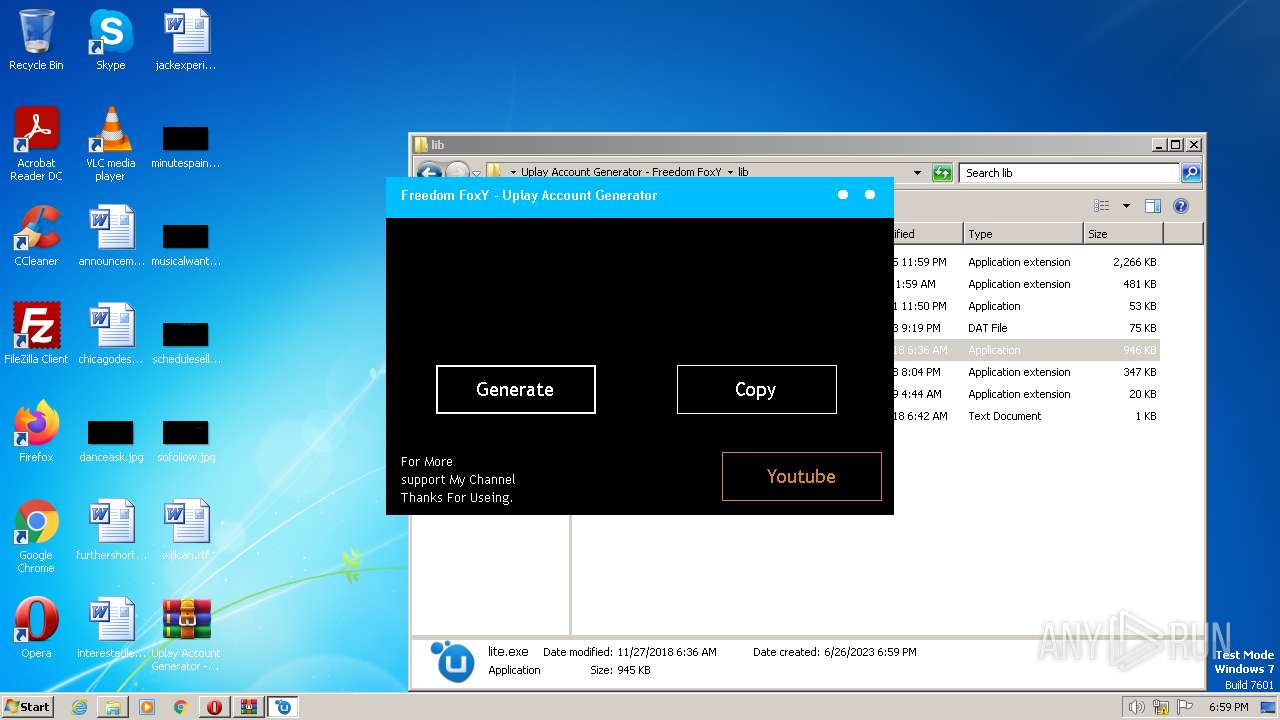This screenshot has height=720, width=1280.
Task: Select the DAT File row
Action: click(x=1026, y=328)
